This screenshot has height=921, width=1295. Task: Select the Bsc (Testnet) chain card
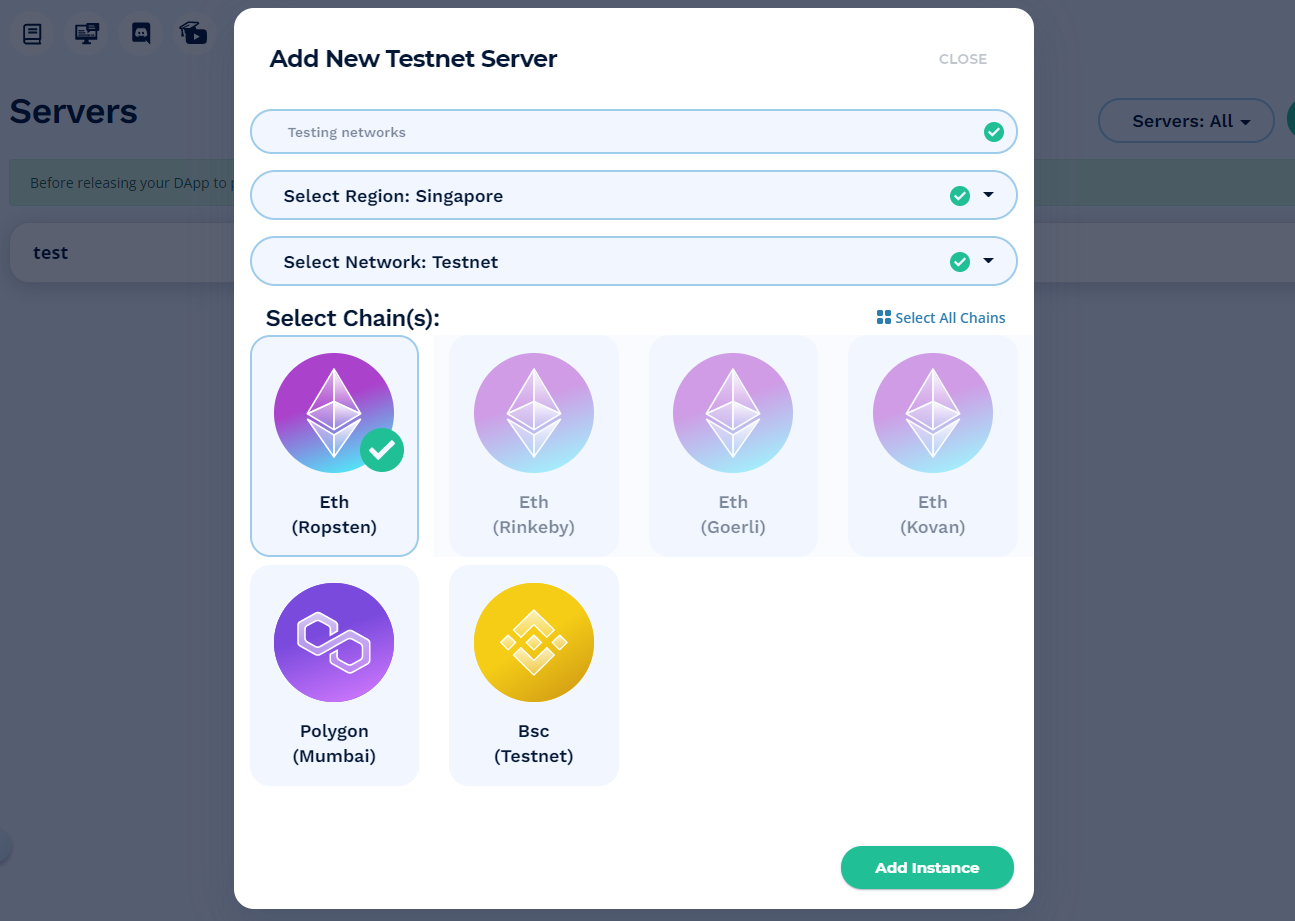click(534, 675)
